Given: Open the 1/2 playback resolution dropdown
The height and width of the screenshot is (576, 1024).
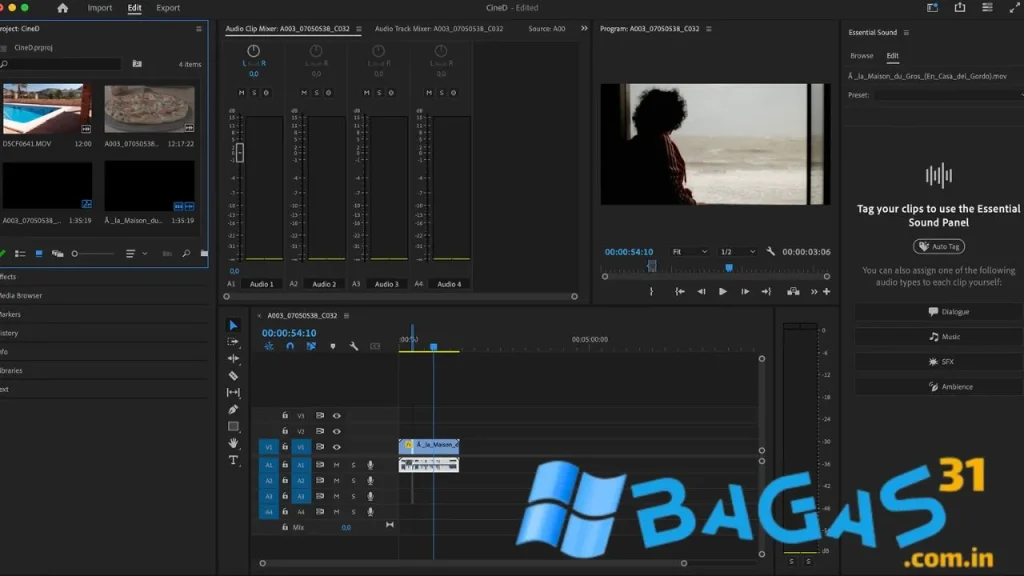Looking at the screenshot, I should pyautogui.click(x=737, y=251).
